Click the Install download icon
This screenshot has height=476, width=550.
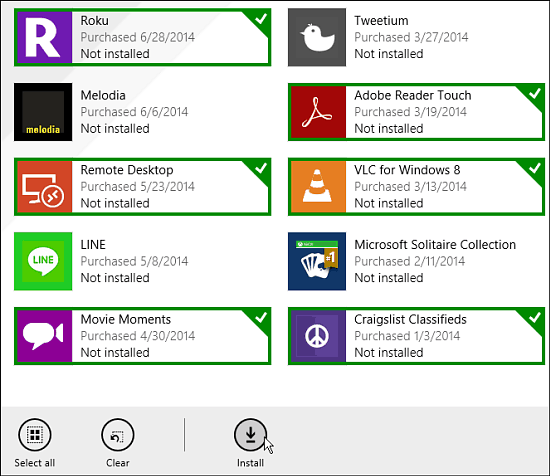pos(250,435)
